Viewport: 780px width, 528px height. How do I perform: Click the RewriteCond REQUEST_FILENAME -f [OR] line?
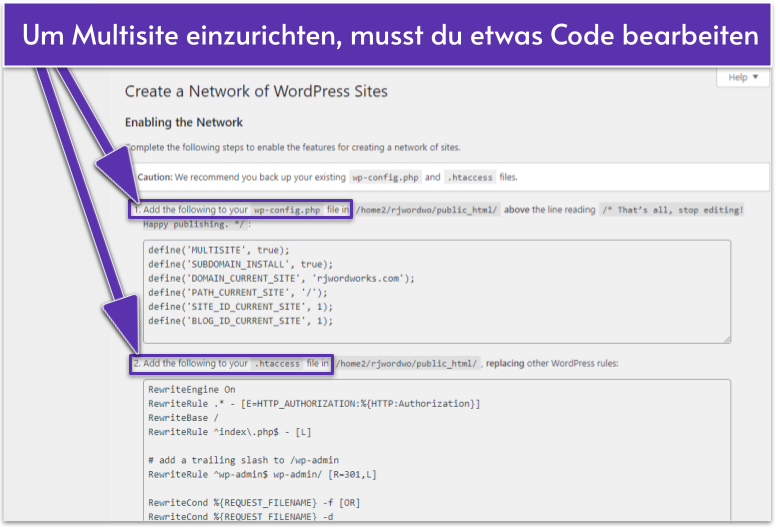tap(254, 503)
